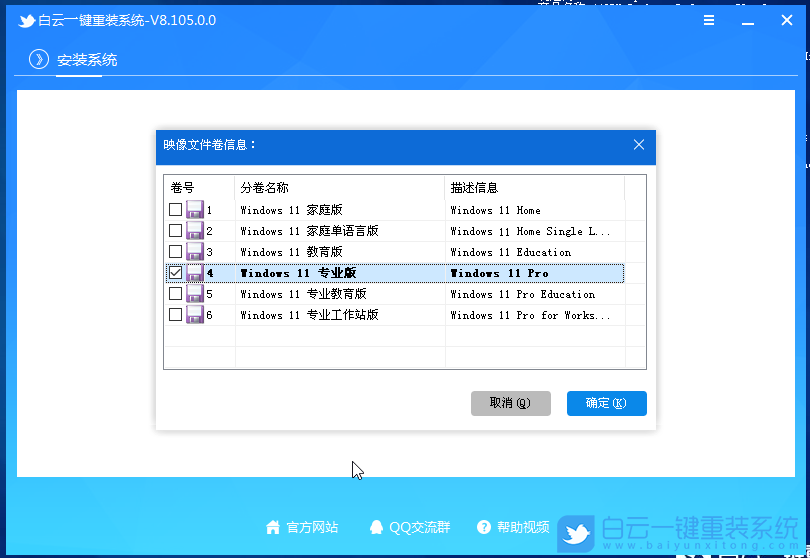Tick the checkbox for volume 6 专业工作站版

(x=176, y=315)
